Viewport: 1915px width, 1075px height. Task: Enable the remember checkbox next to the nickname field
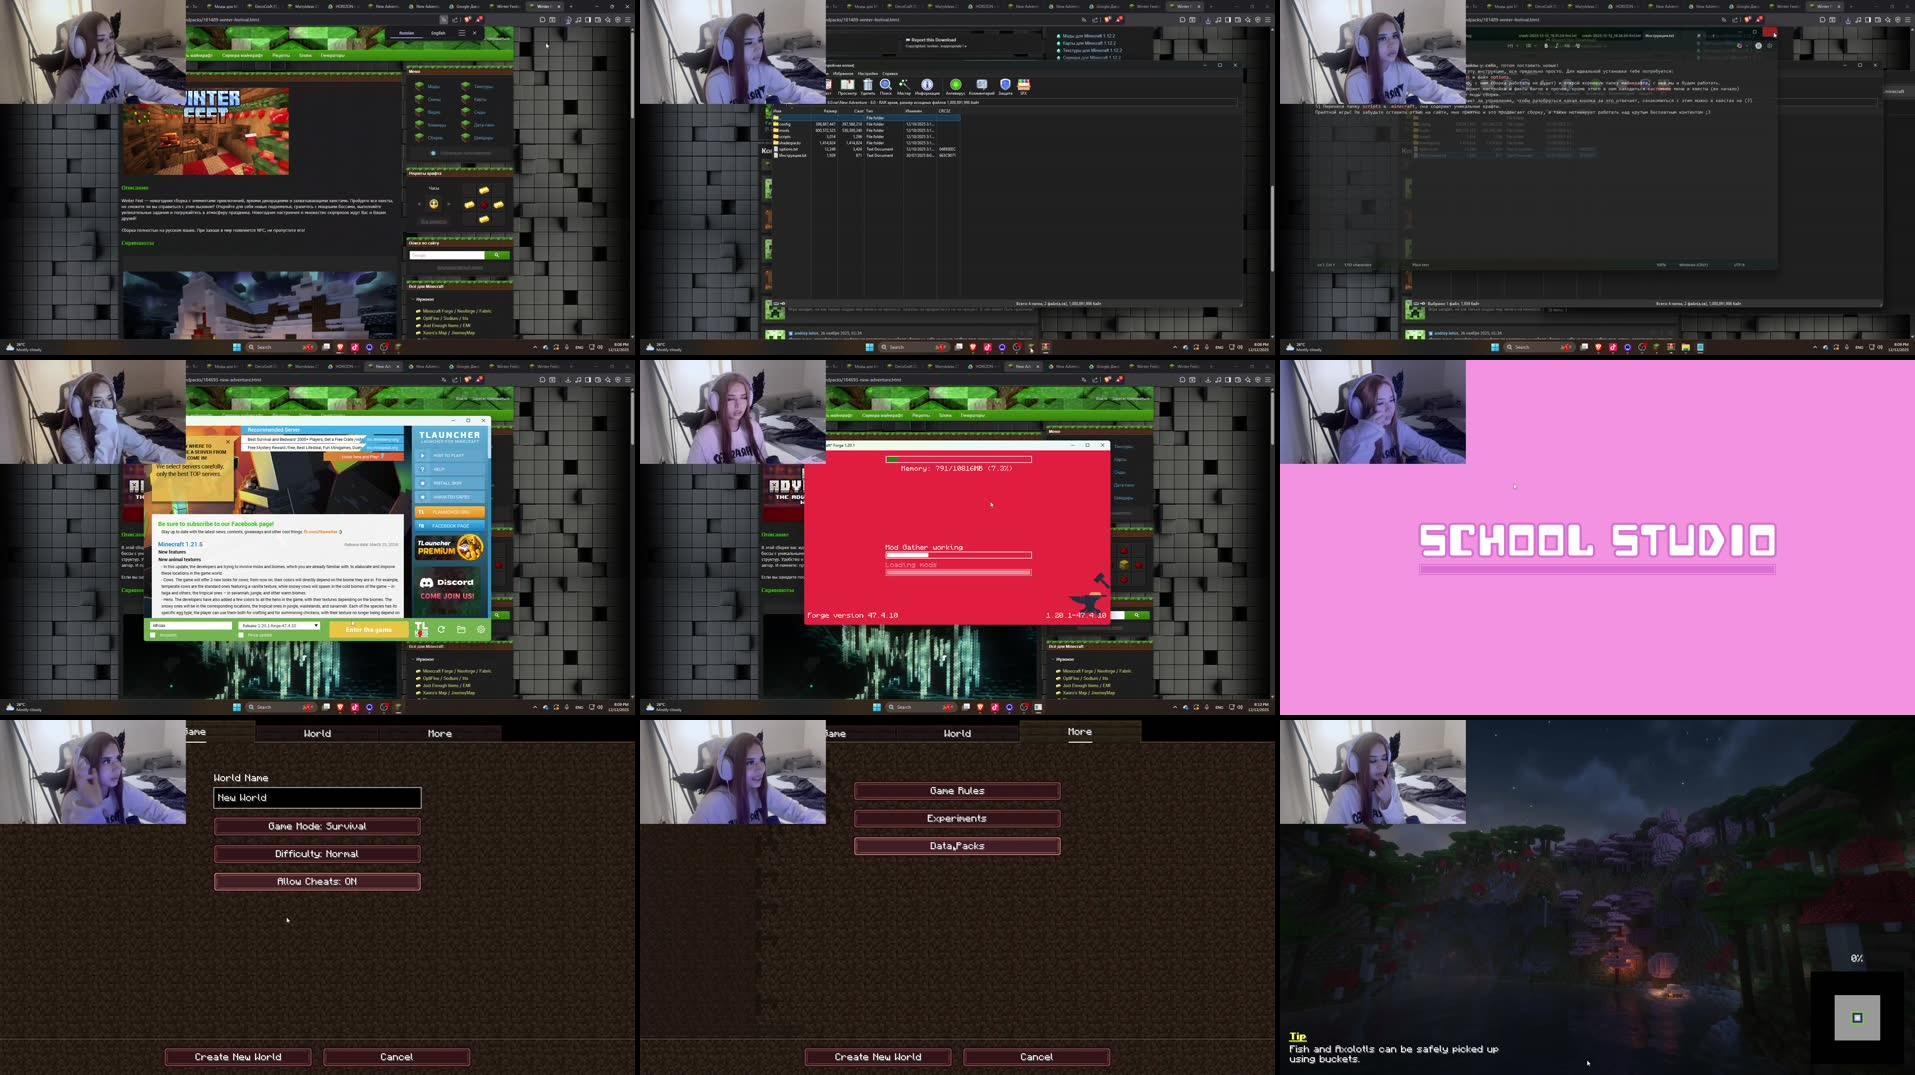coord(152,635)
